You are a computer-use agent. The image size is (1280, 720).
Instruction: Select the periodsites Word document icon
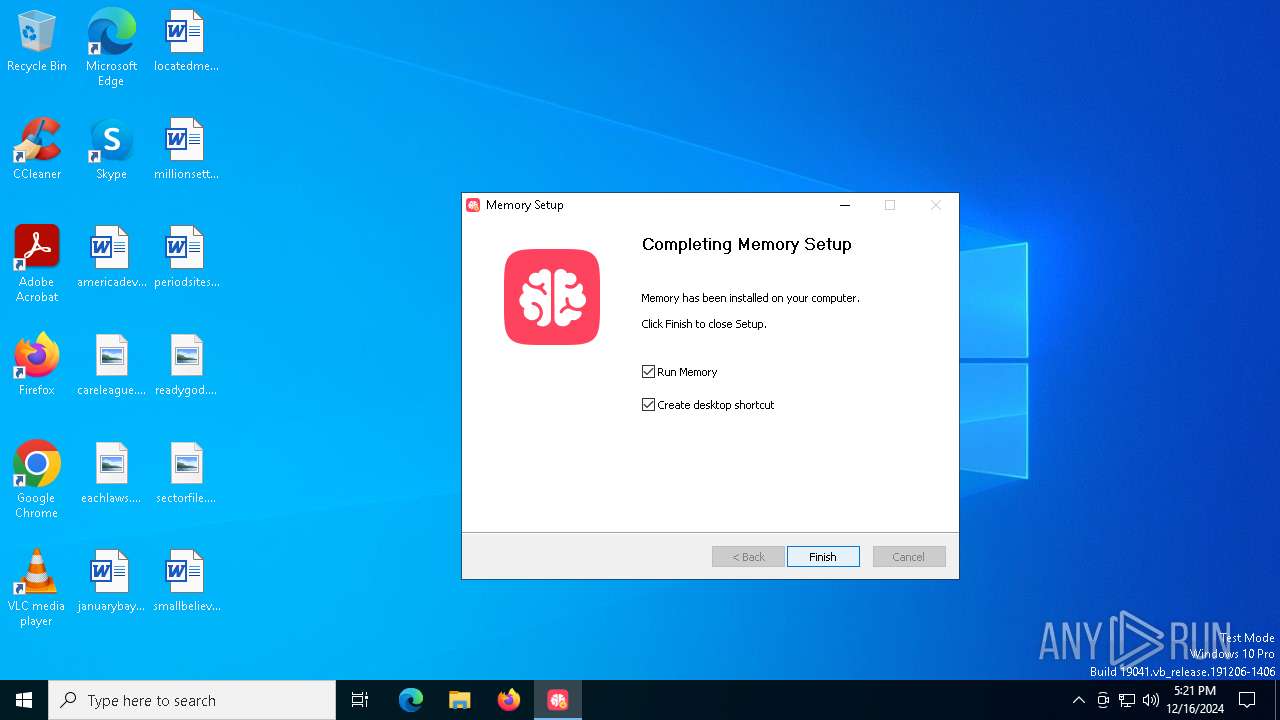point(185,257)
